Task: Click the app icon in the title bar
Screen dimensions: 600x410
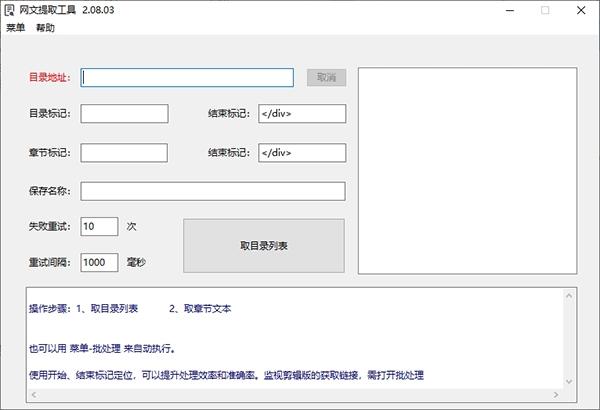Action: click(x=10, y=10)
